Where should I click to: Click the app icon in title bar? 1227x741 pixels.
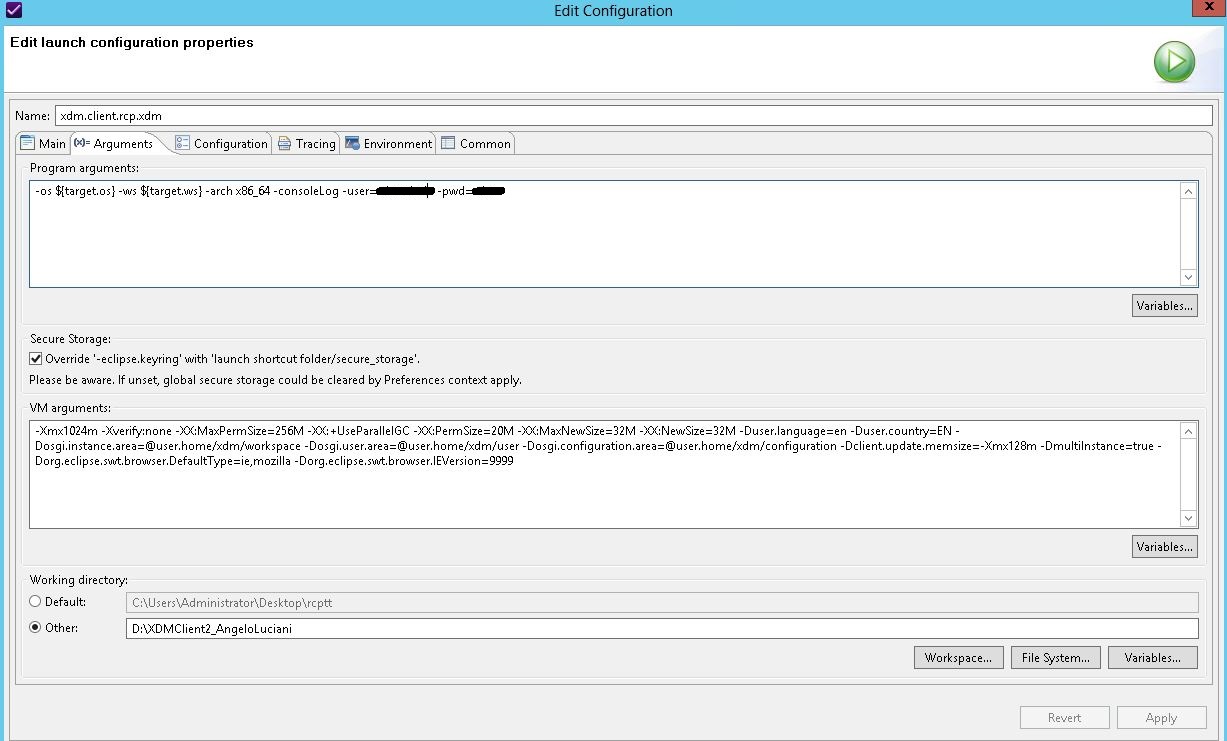point(14,10)
